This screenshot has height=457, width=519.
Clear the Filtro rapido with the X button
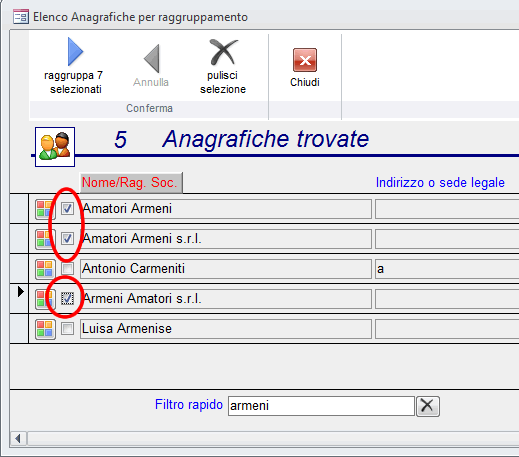428,406
